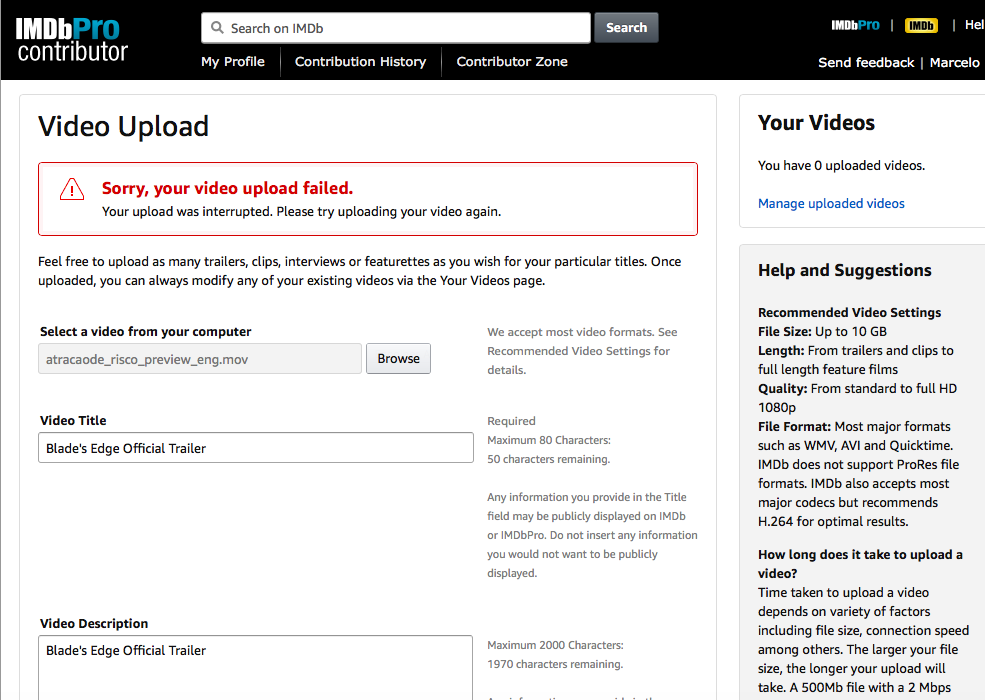985x700 pixels.
Task: Click into the Video Title field
Action: click(x=256, y=448)
